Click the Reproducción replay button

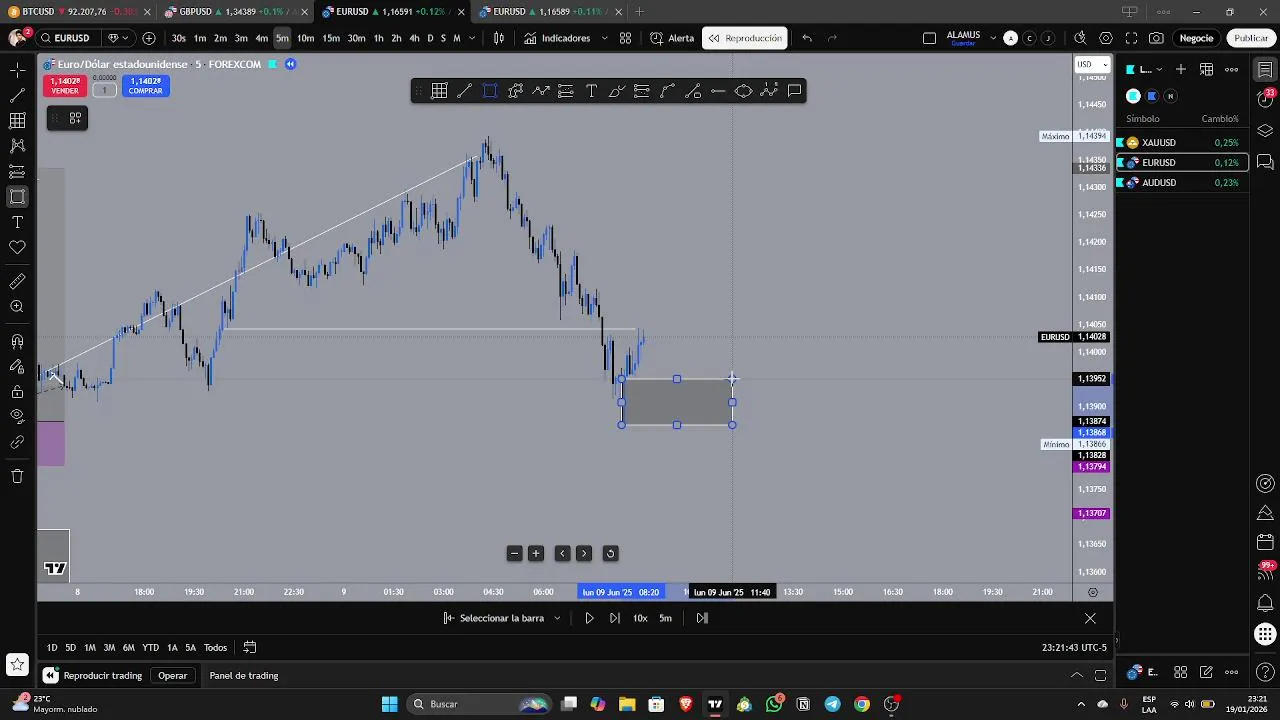tap(745, 38)
